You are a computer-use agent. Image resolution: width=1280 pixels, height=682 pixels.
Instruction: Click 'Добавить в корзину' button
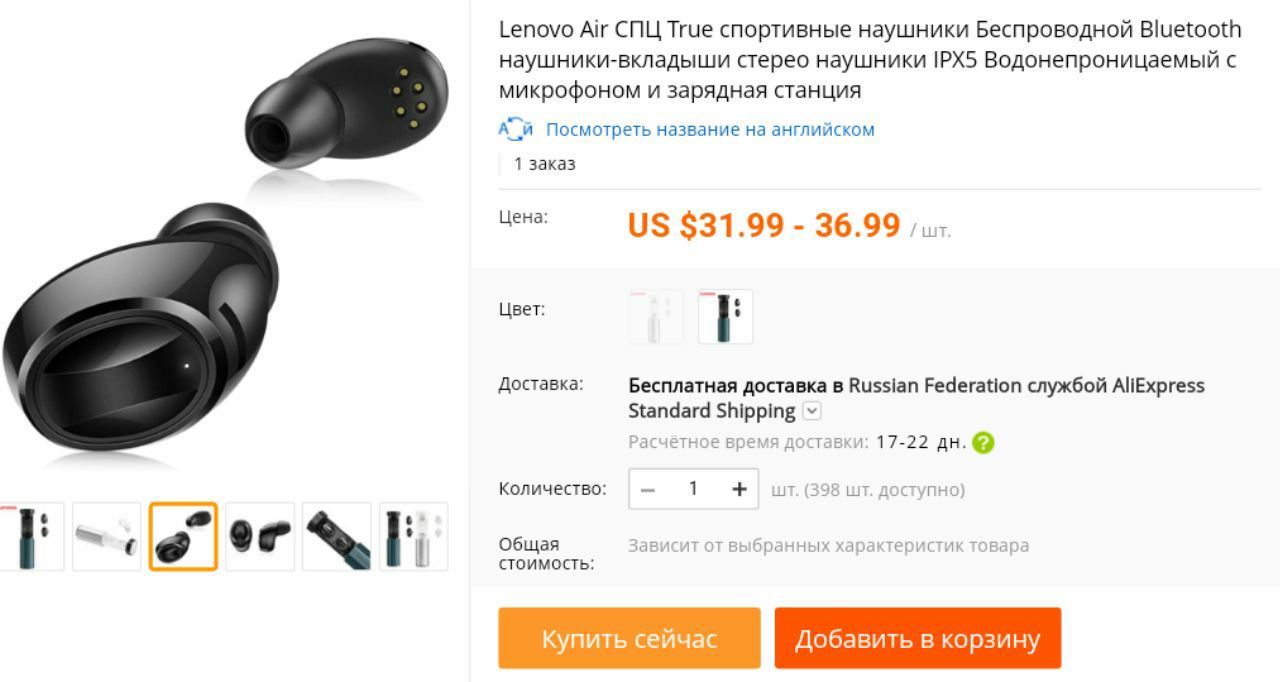[917, 638]
